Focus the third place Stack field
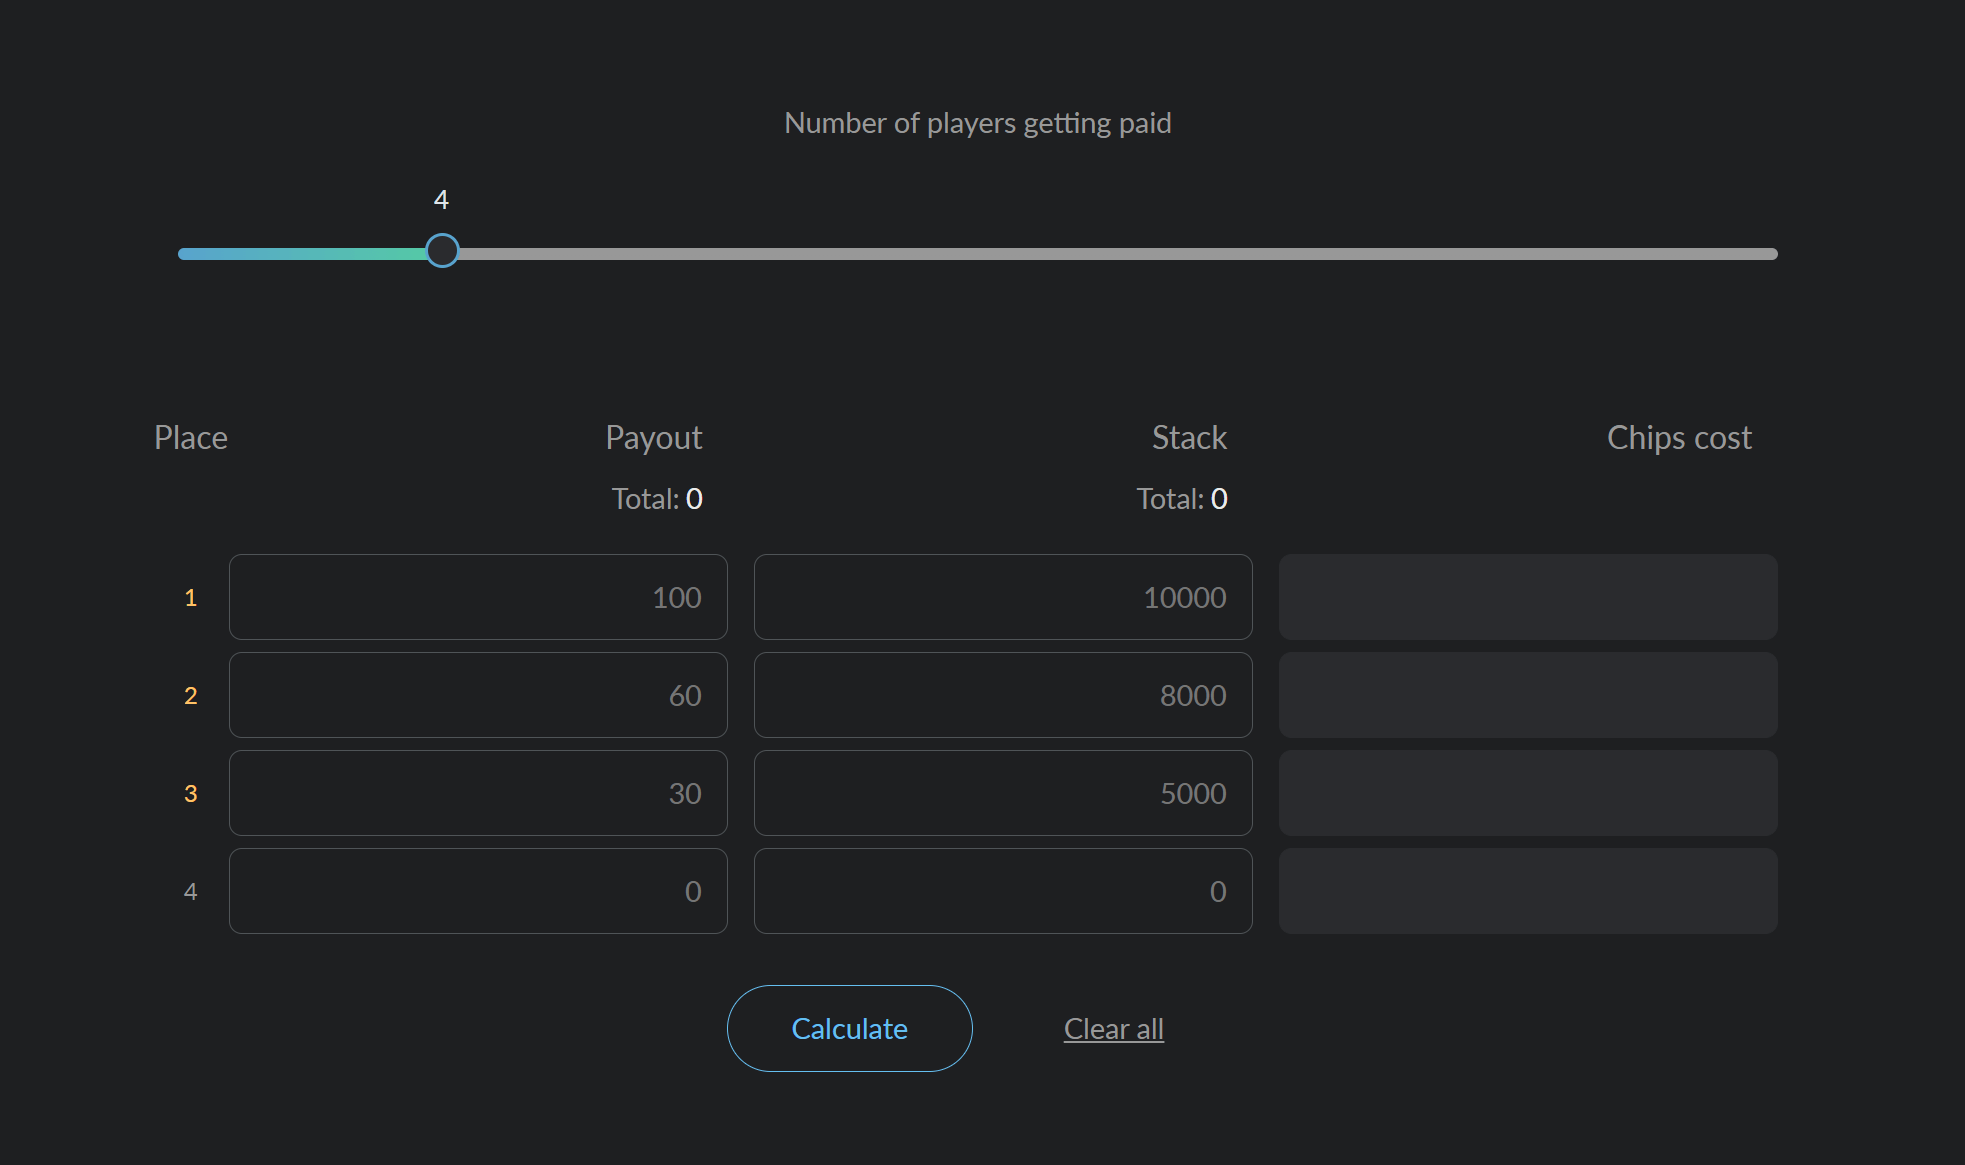Screen dimensions: 1965x1165 pos(1003,793)
